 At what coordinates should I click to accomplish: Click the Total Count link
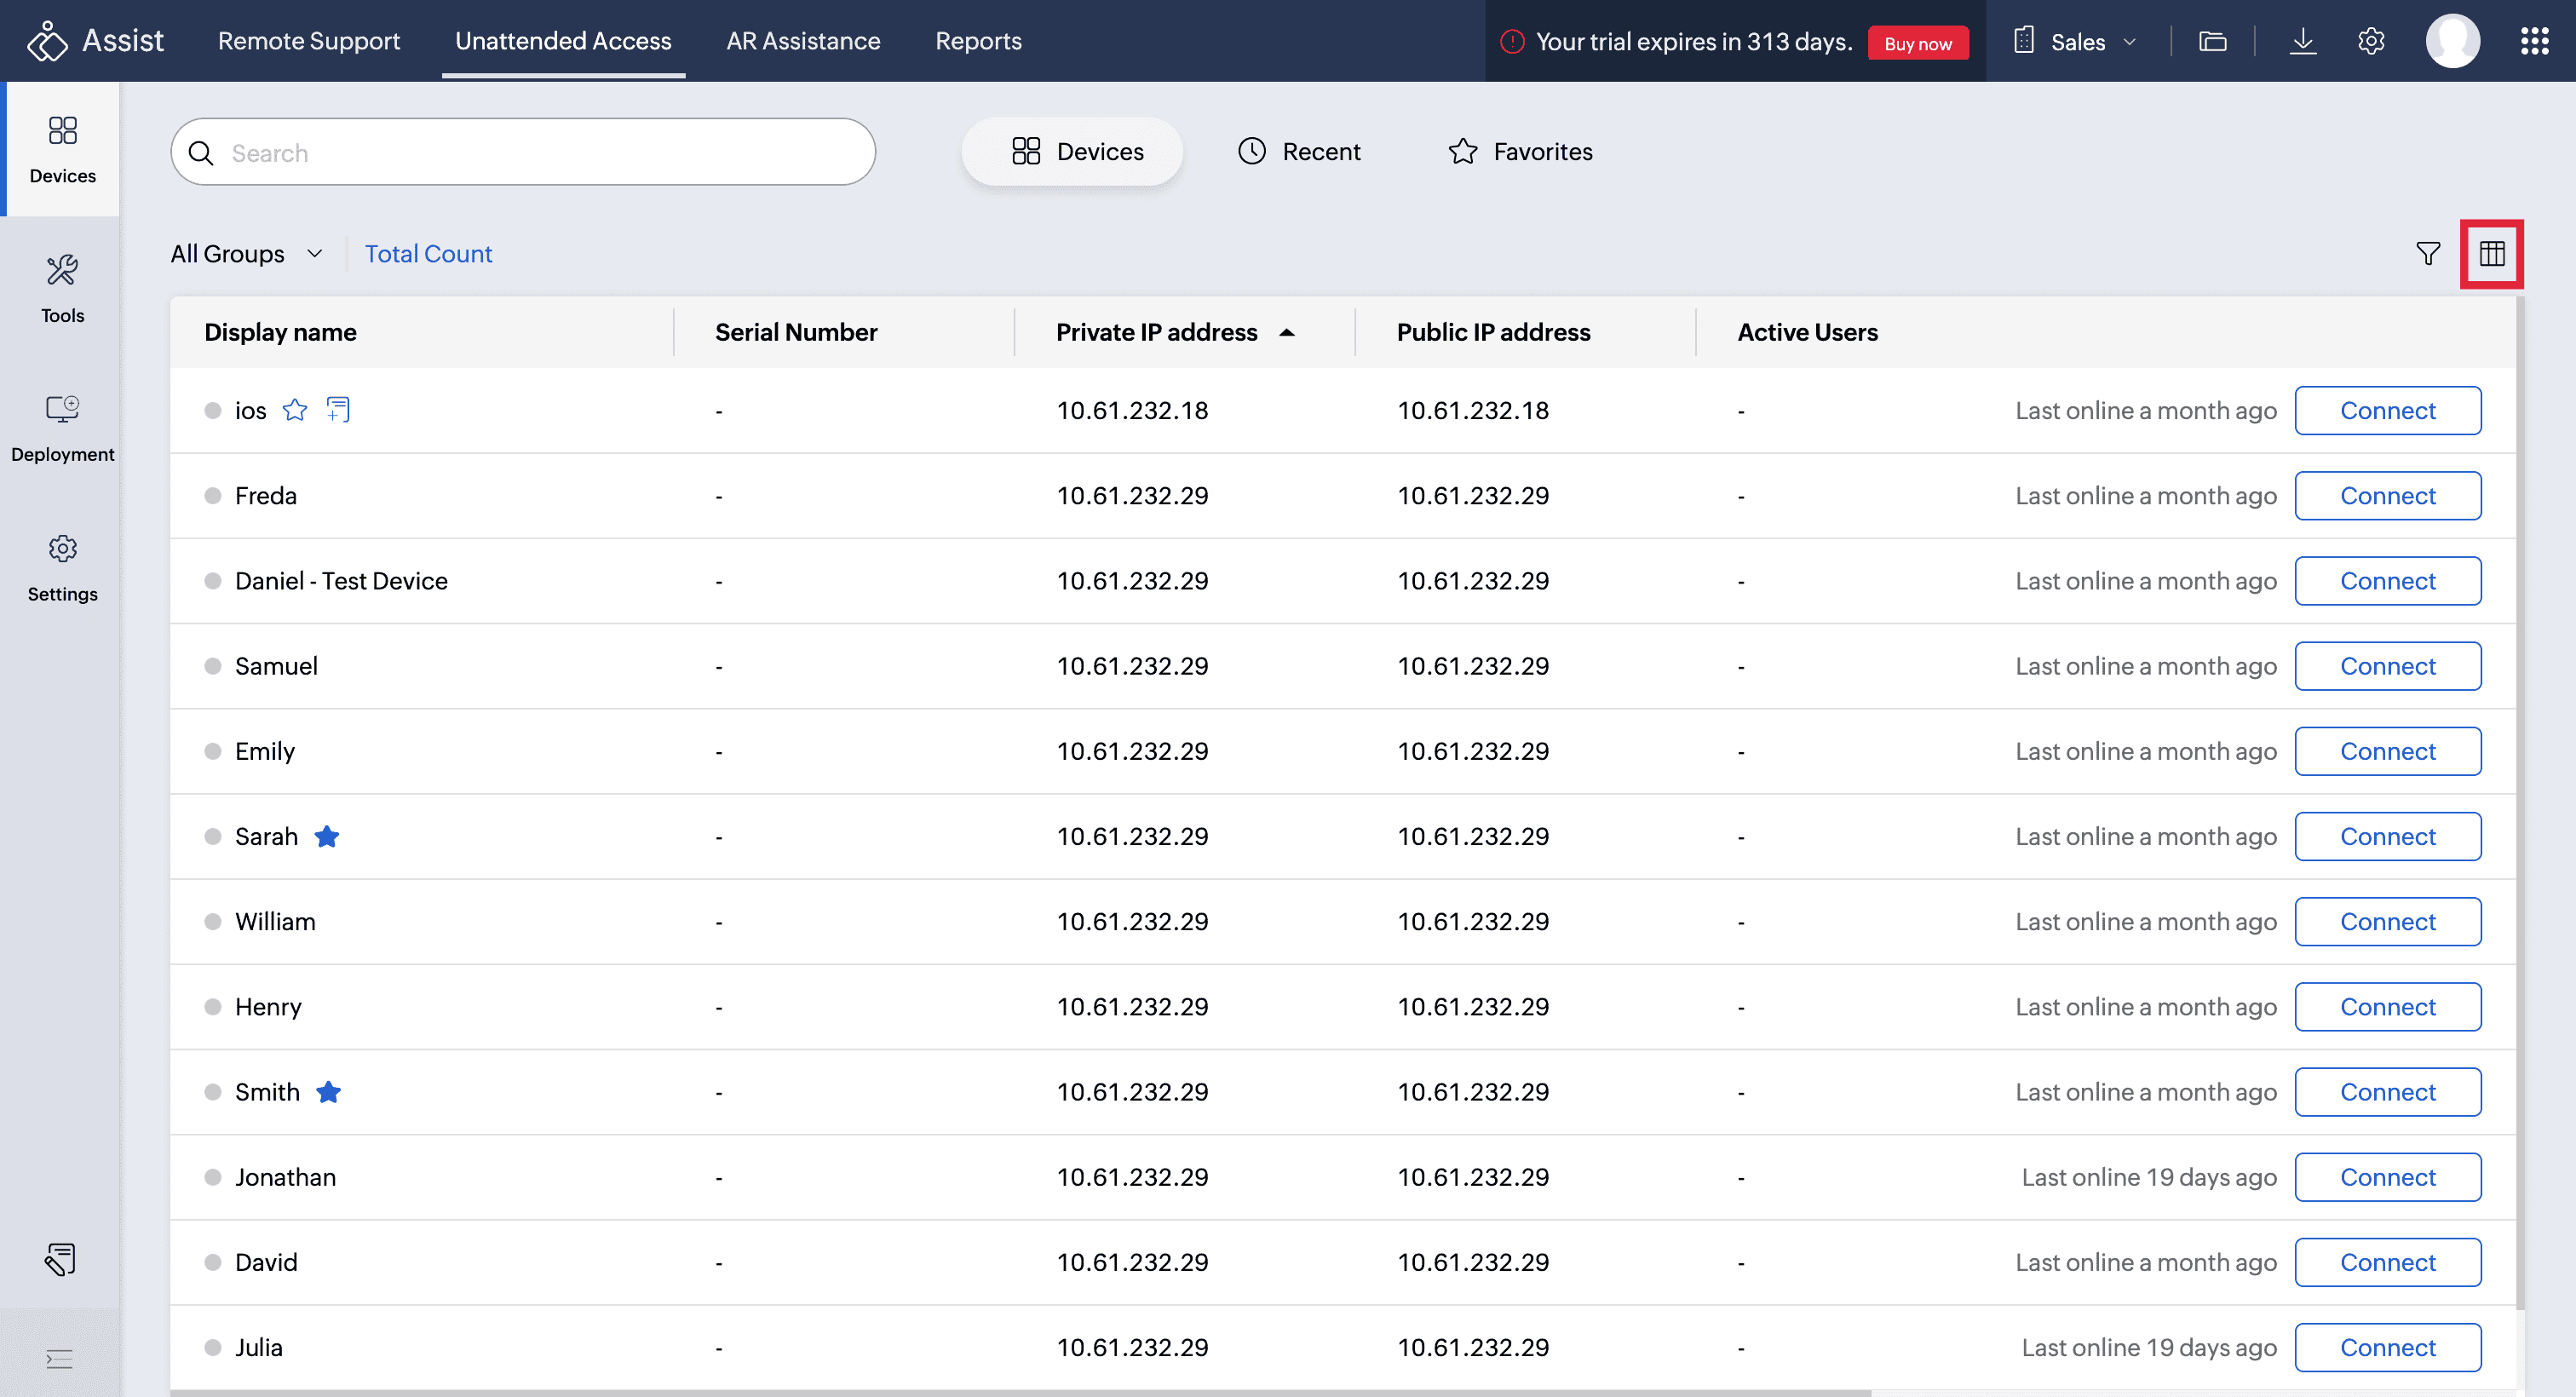coord(428,254)
